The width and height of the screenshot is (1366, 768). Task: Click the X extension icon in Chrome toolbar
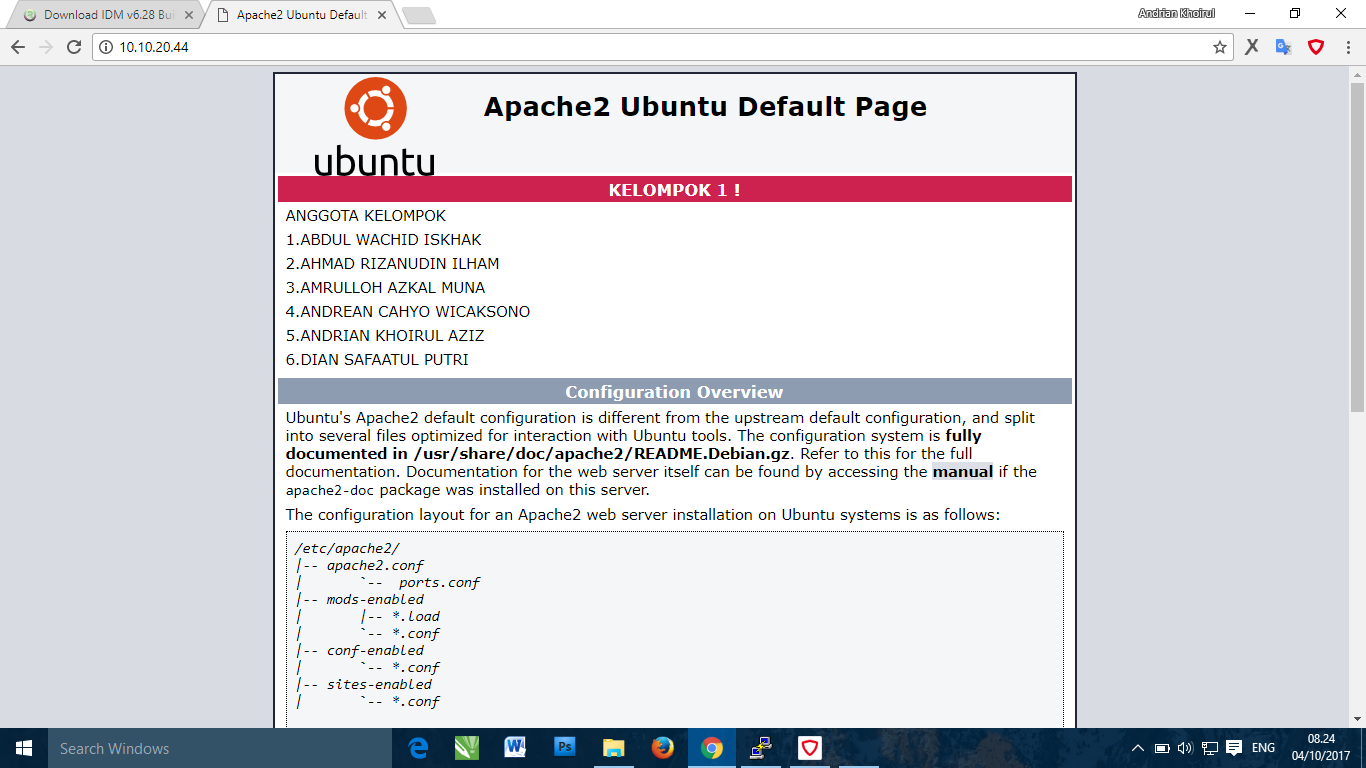1251,47
